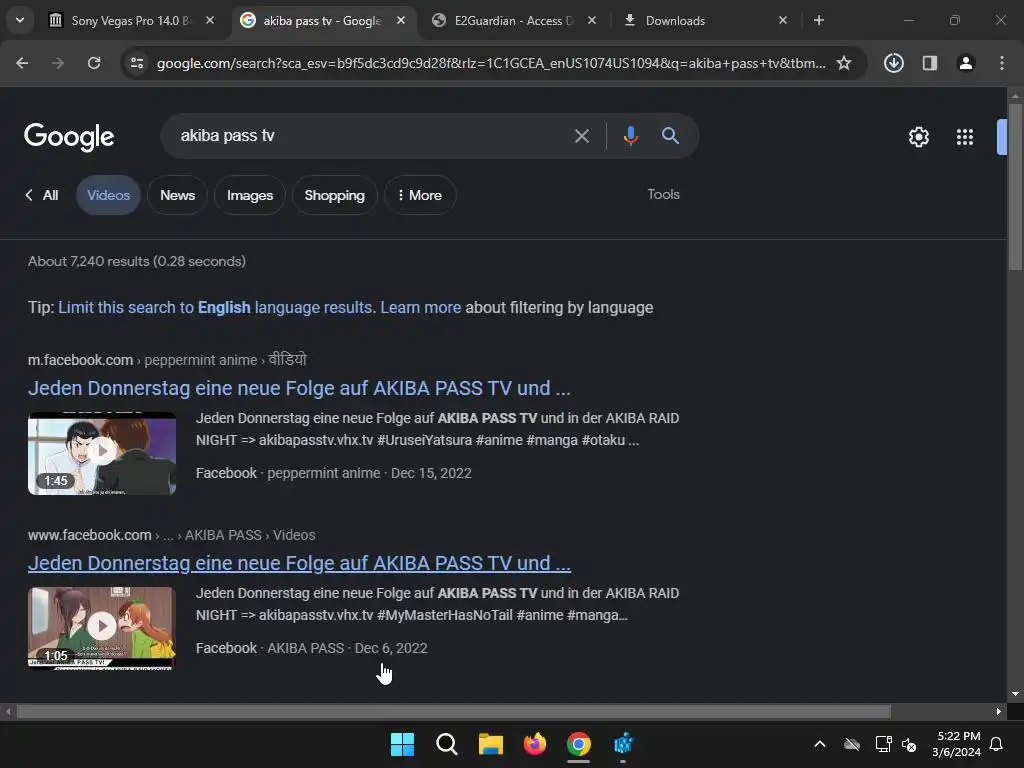The height and width of the screenshot is (768, 1024).
Task: Open first 'Jeden Donnerstag' result from m.facebook.com
Action: (299, 388)
